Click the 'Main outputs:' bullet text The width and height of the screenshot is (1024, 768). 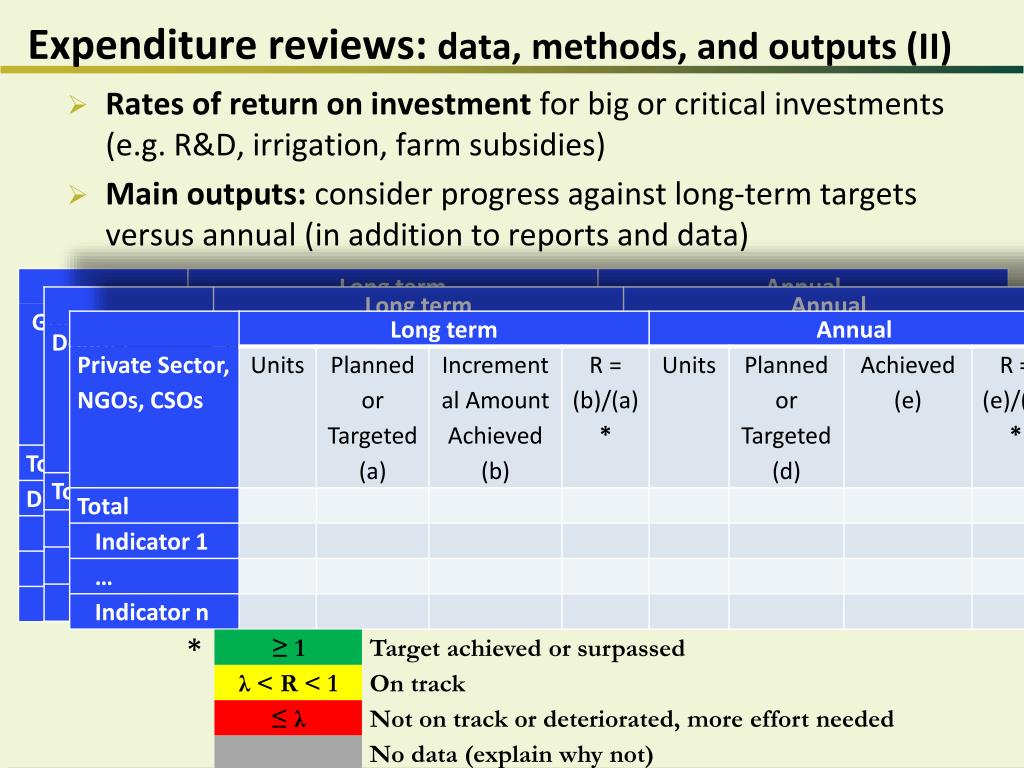[206, 195]
